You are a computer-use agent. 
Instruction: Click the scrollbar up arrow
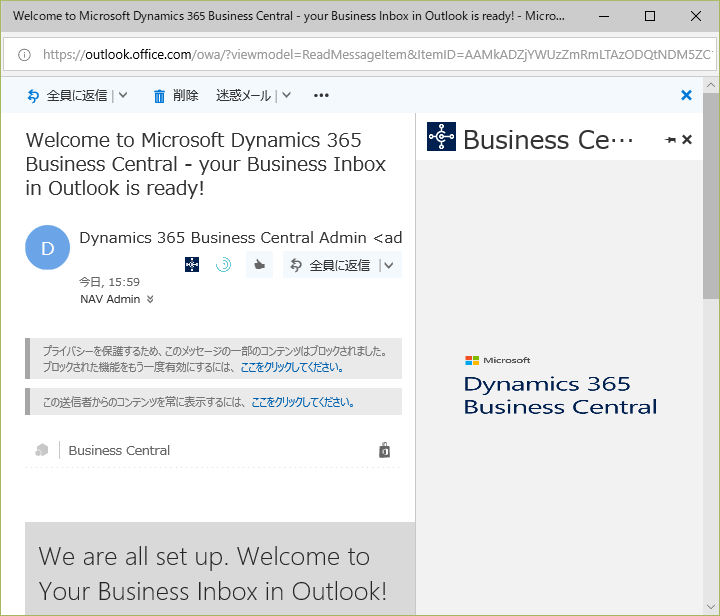[x=711, y=85]
